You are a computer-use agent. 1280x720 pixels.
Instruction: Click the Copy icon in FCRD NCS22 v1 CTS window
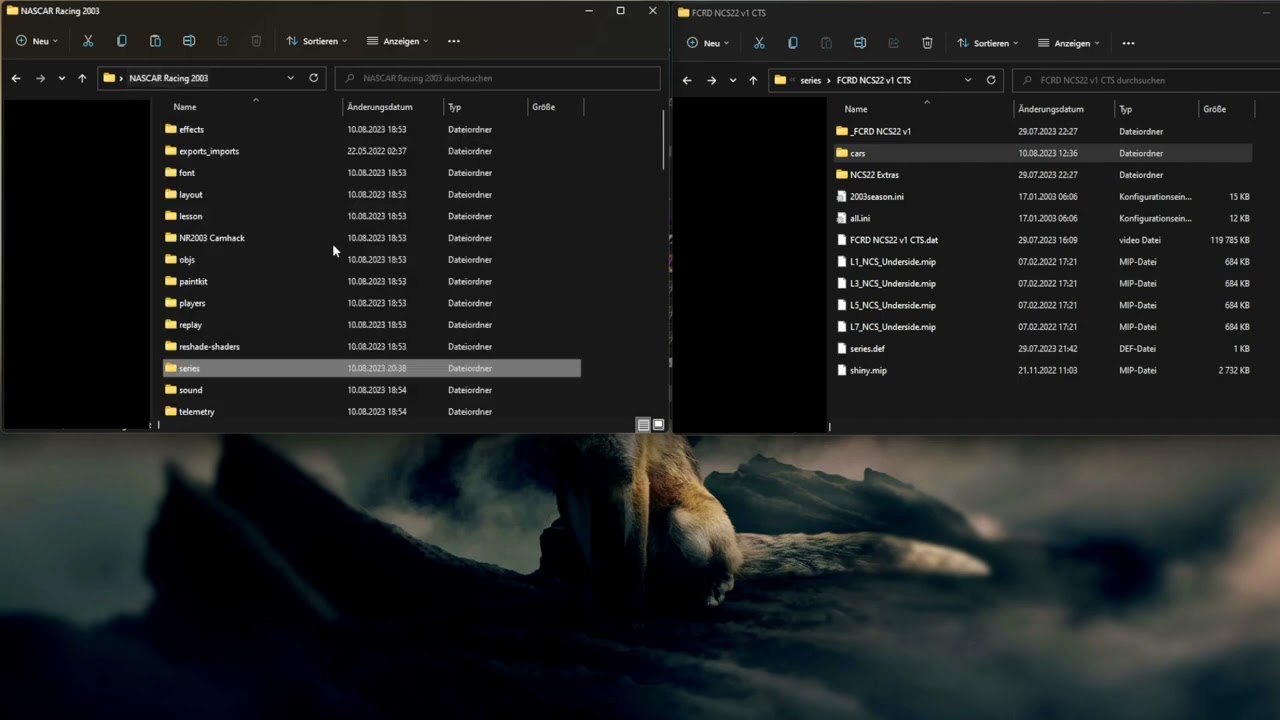click(x=793, y=43)
